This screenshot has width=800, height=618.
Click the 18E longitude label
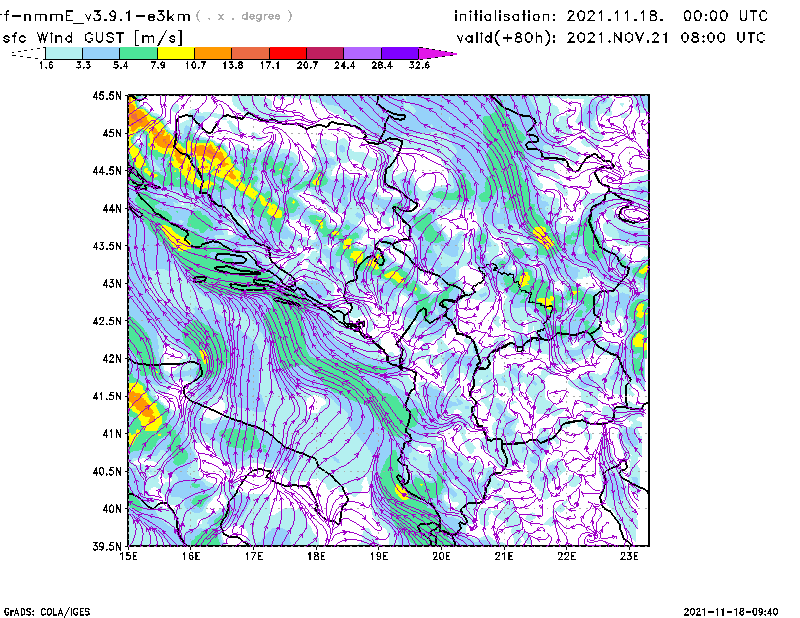click(316, 556)
